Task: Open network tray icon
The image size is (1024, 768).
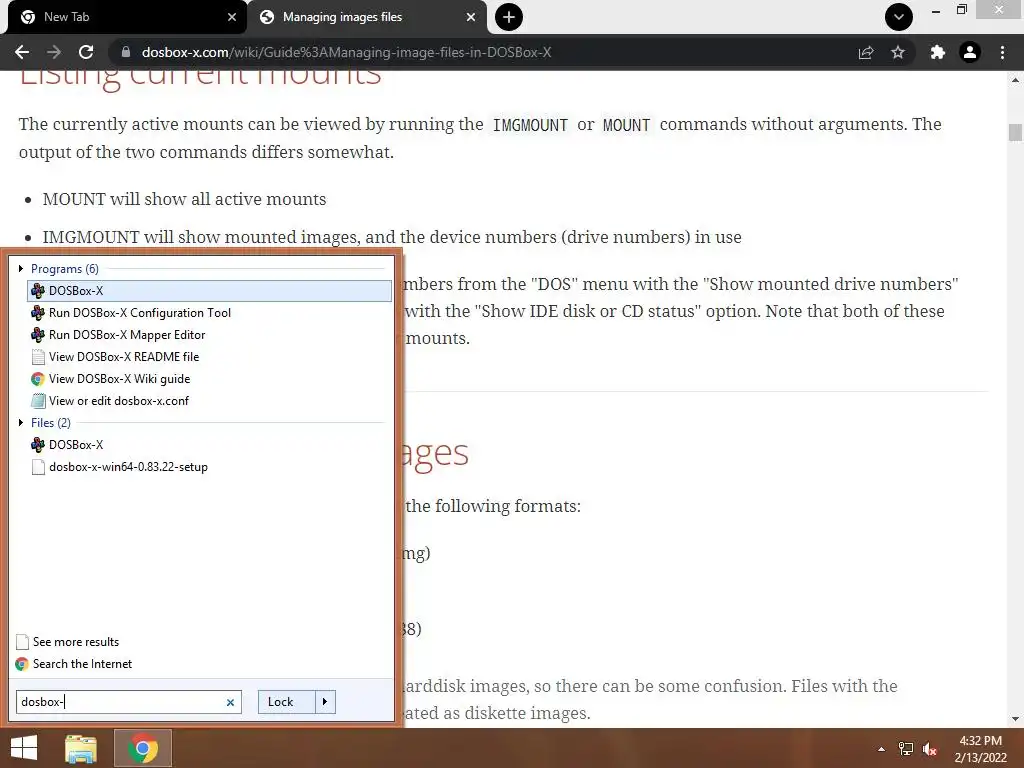Action: click(906, 749)
